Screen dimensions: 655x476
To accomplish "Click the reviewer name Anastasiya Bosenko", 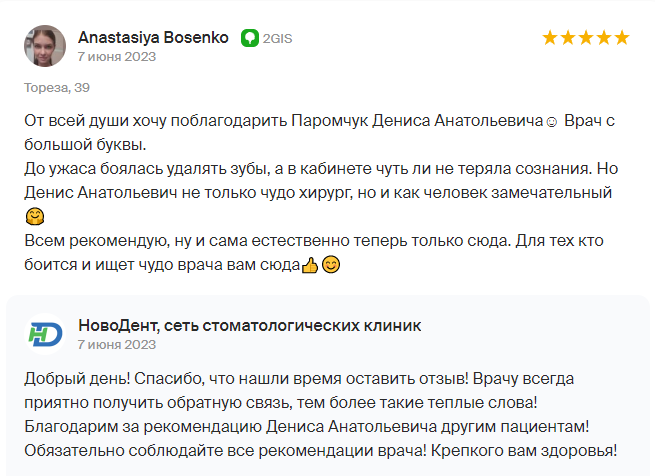I will 153,38.
